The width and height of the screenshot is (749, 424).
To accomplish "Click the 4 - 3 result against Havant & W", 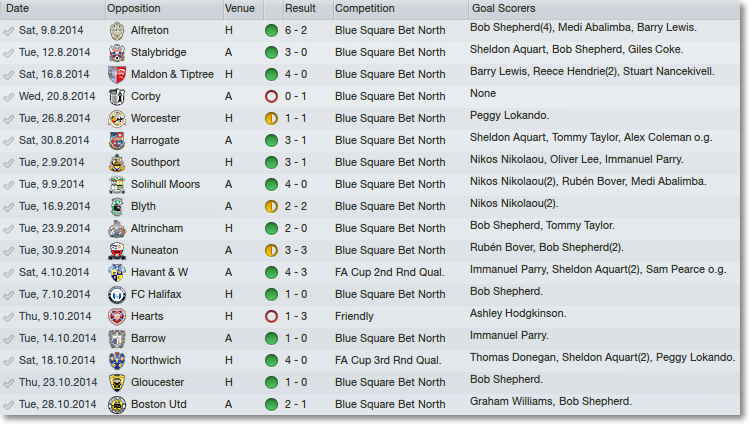I will 296,273.
